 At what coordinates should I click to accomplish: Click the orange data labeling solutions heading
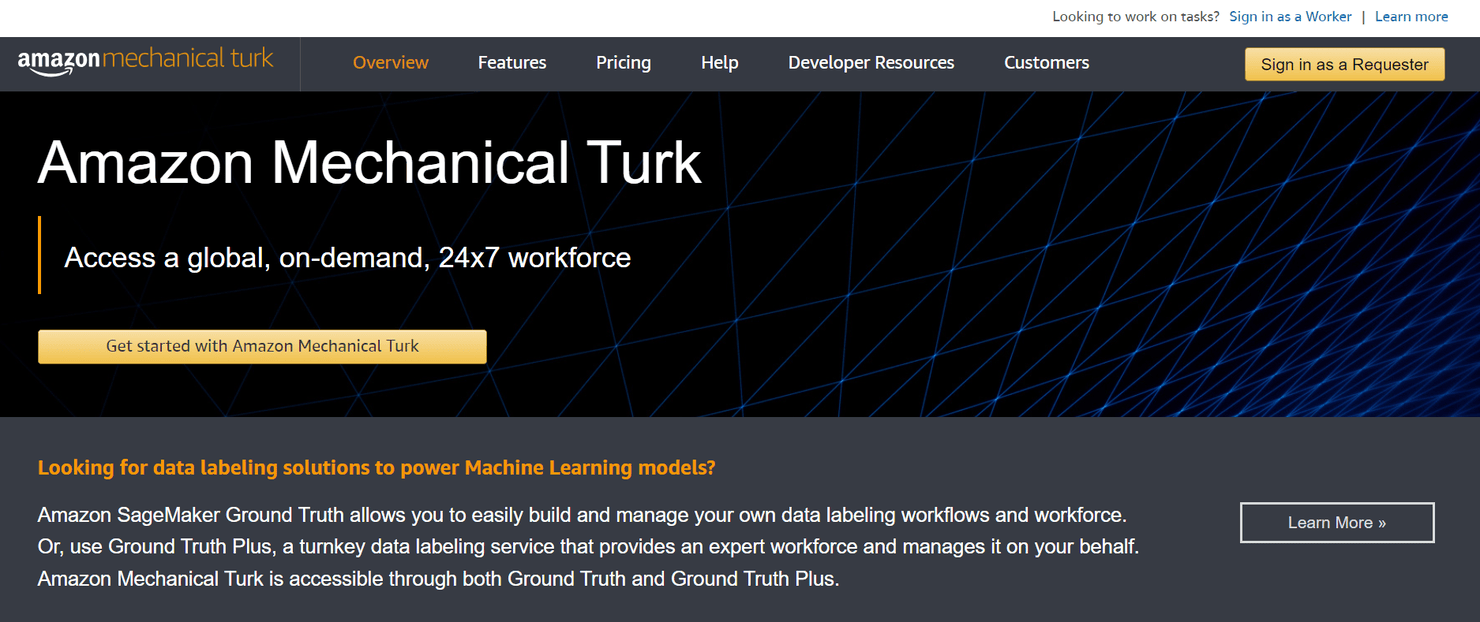coord(376,467)
